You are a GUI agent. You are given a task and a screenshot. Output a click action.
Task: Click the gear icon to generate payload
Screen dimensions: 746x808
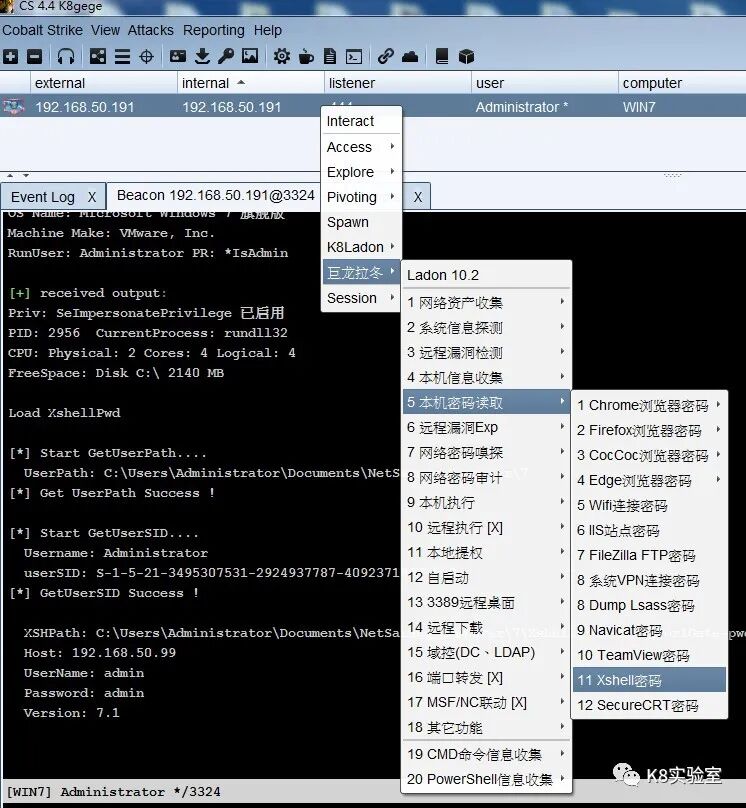click(281, 56)
